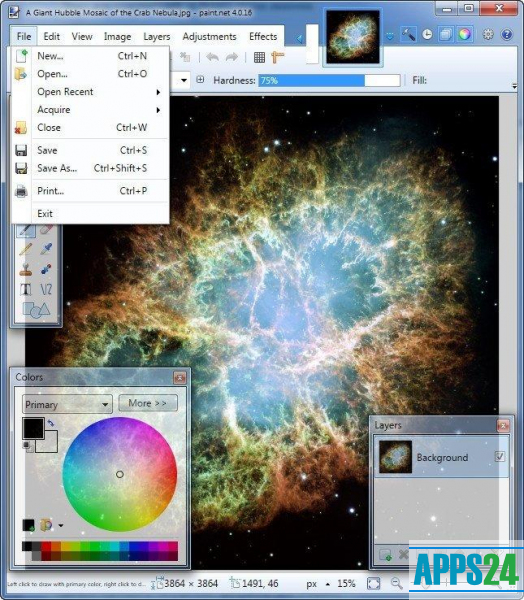Choose Open... from File menu

coord(91,74)
